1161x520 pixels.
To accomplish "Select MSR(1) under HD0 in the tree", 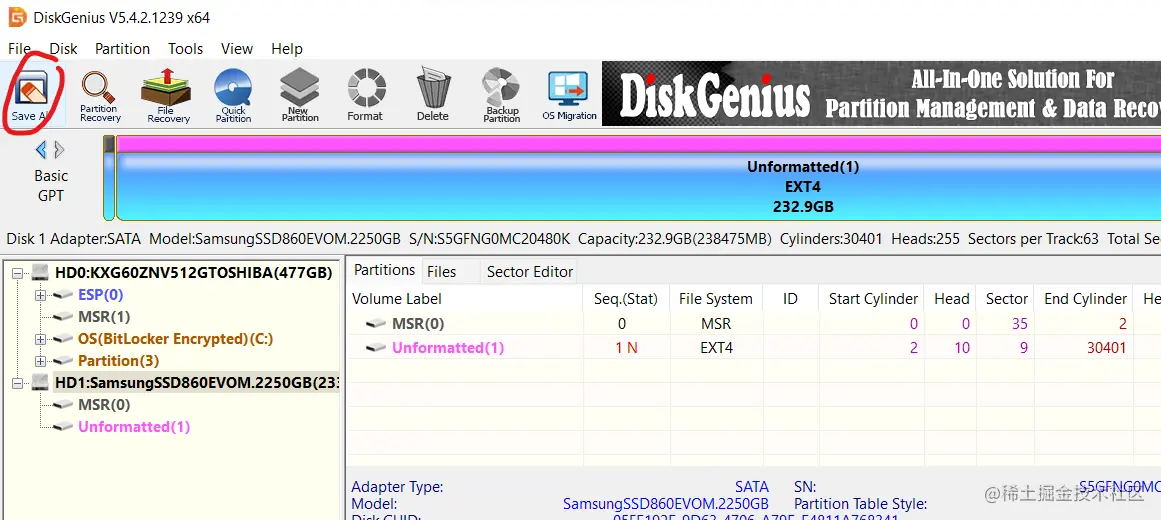I will point(104,317).
